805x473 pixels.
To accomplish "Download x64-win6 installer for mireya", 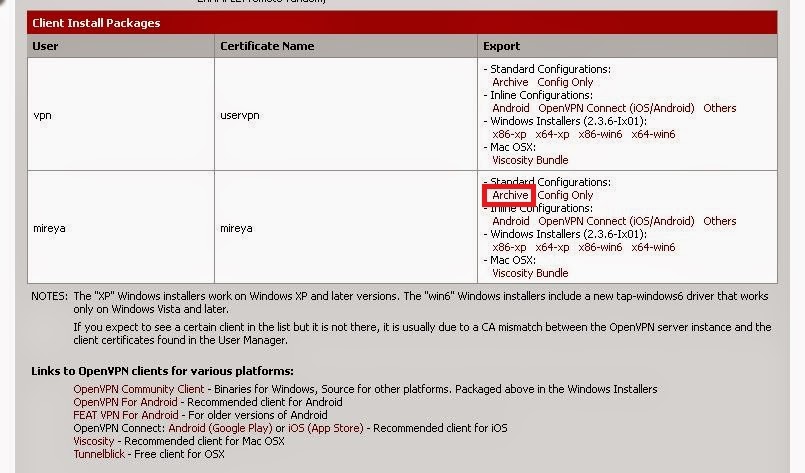I will (653, 248).
